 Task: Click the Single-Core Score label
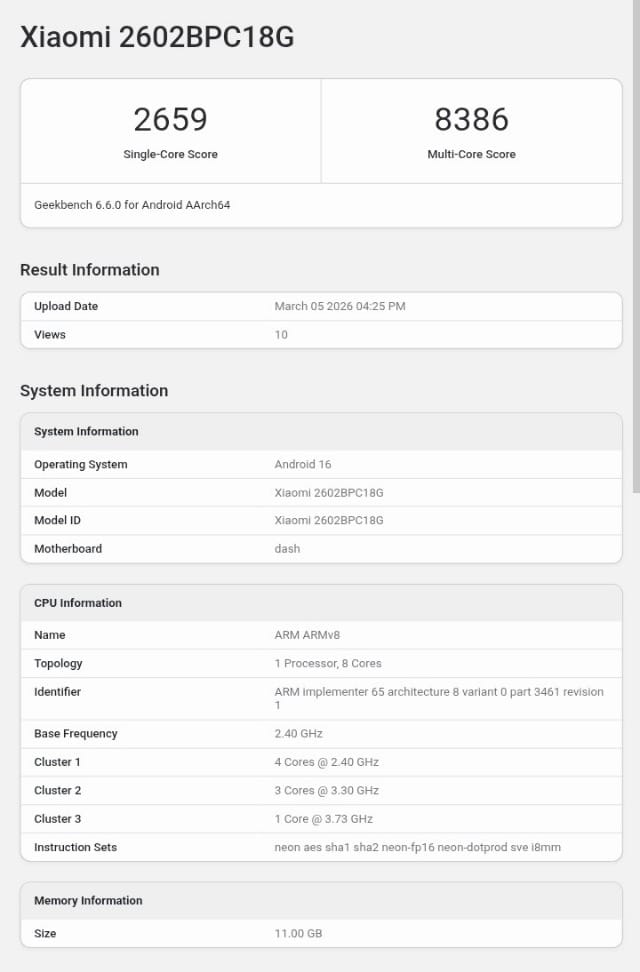pos(170,154)
